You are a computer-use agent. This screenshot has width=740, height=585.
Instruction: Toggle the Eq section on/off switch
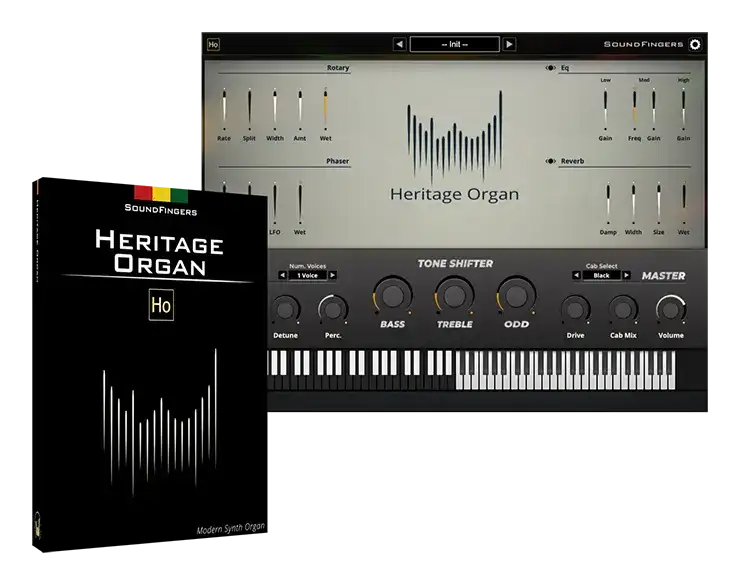pyautogui.click(x=550, y=68)
